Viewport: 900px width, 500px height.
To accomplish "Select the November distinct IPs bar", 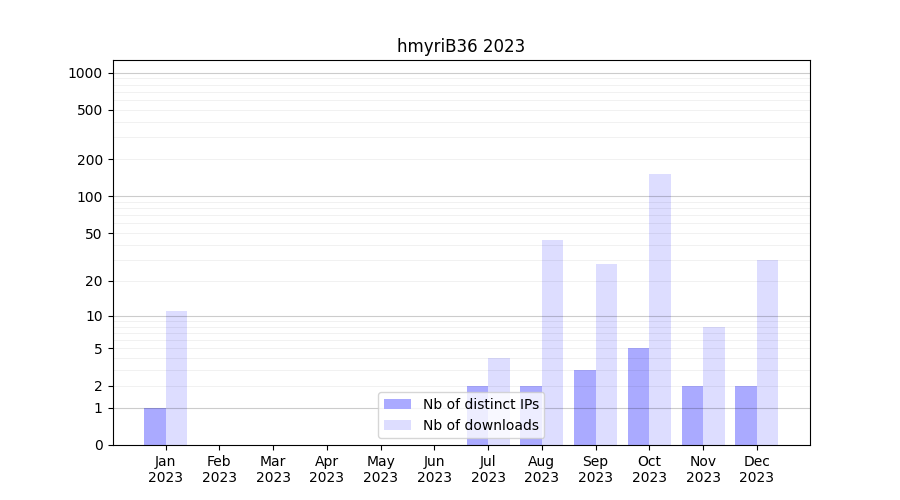I will [692, 415].
